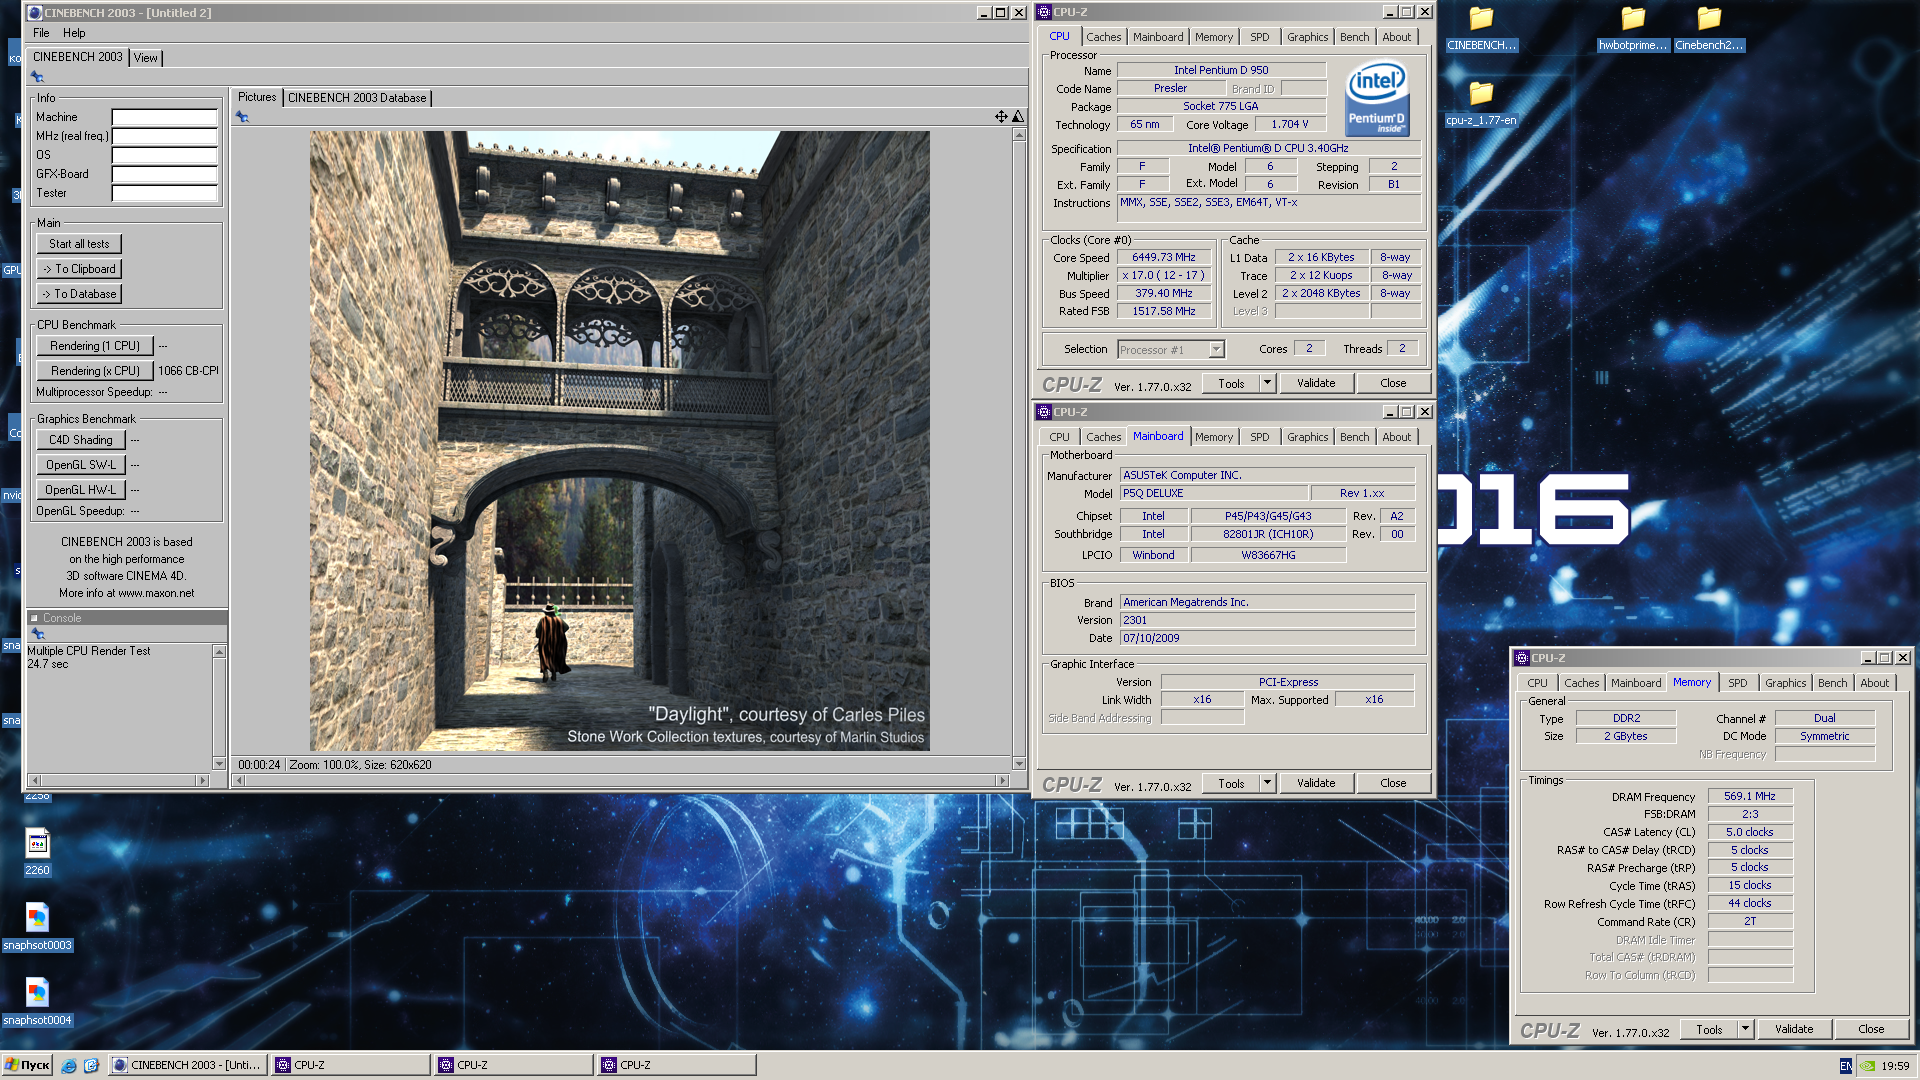The height and width of the screenshot is (1080, 1920).
Task: Switch to the CINEBENCH 2003 Database tab
Action: [357, 98]
